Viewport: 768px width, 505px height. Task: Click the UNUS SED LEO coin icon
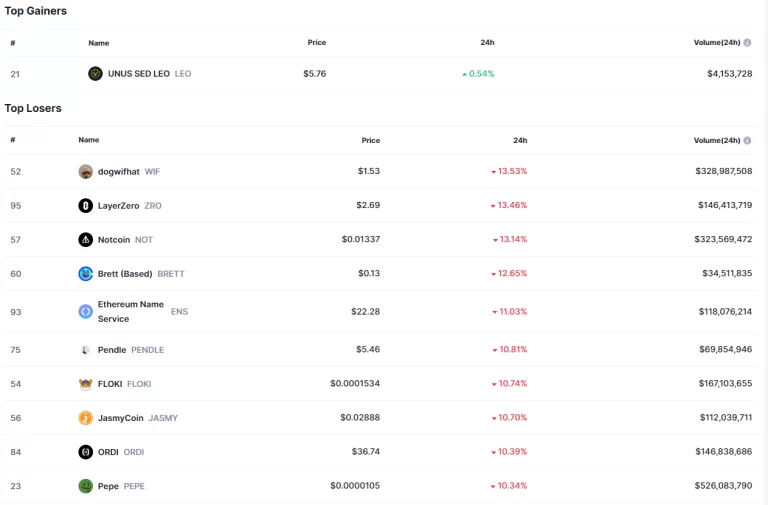click(x=95, y=74)
